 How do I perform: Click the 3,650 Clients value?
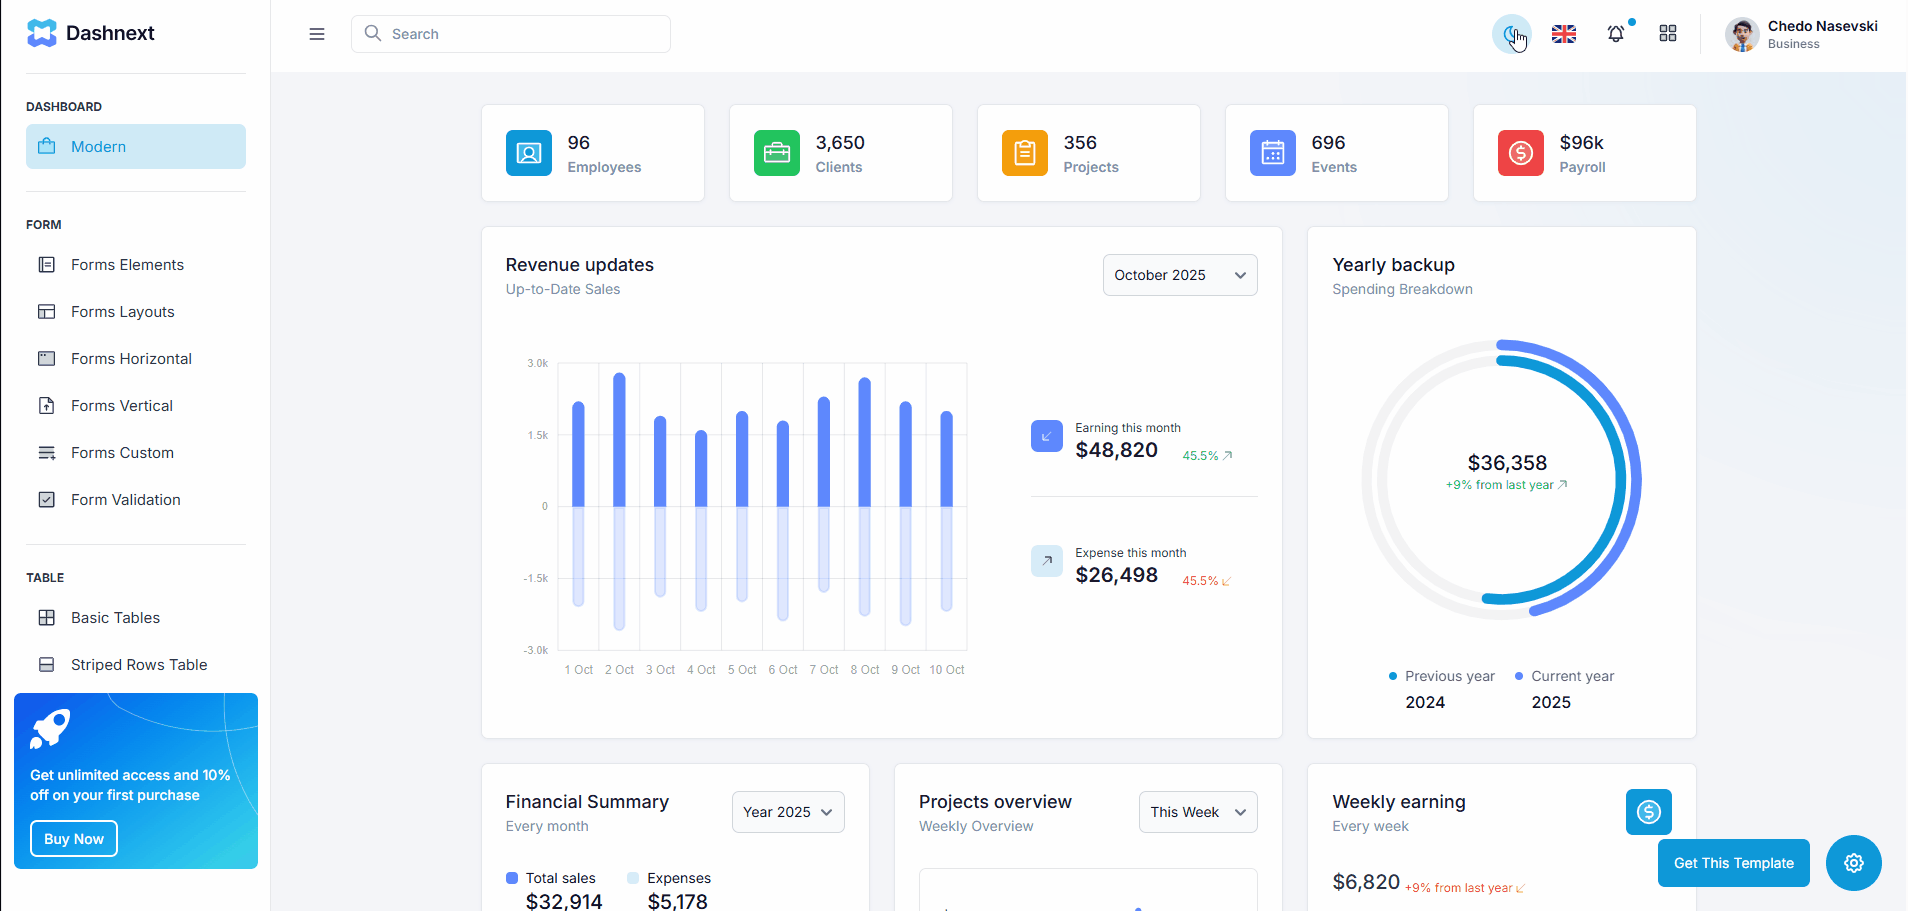click(x=840, y=143)
